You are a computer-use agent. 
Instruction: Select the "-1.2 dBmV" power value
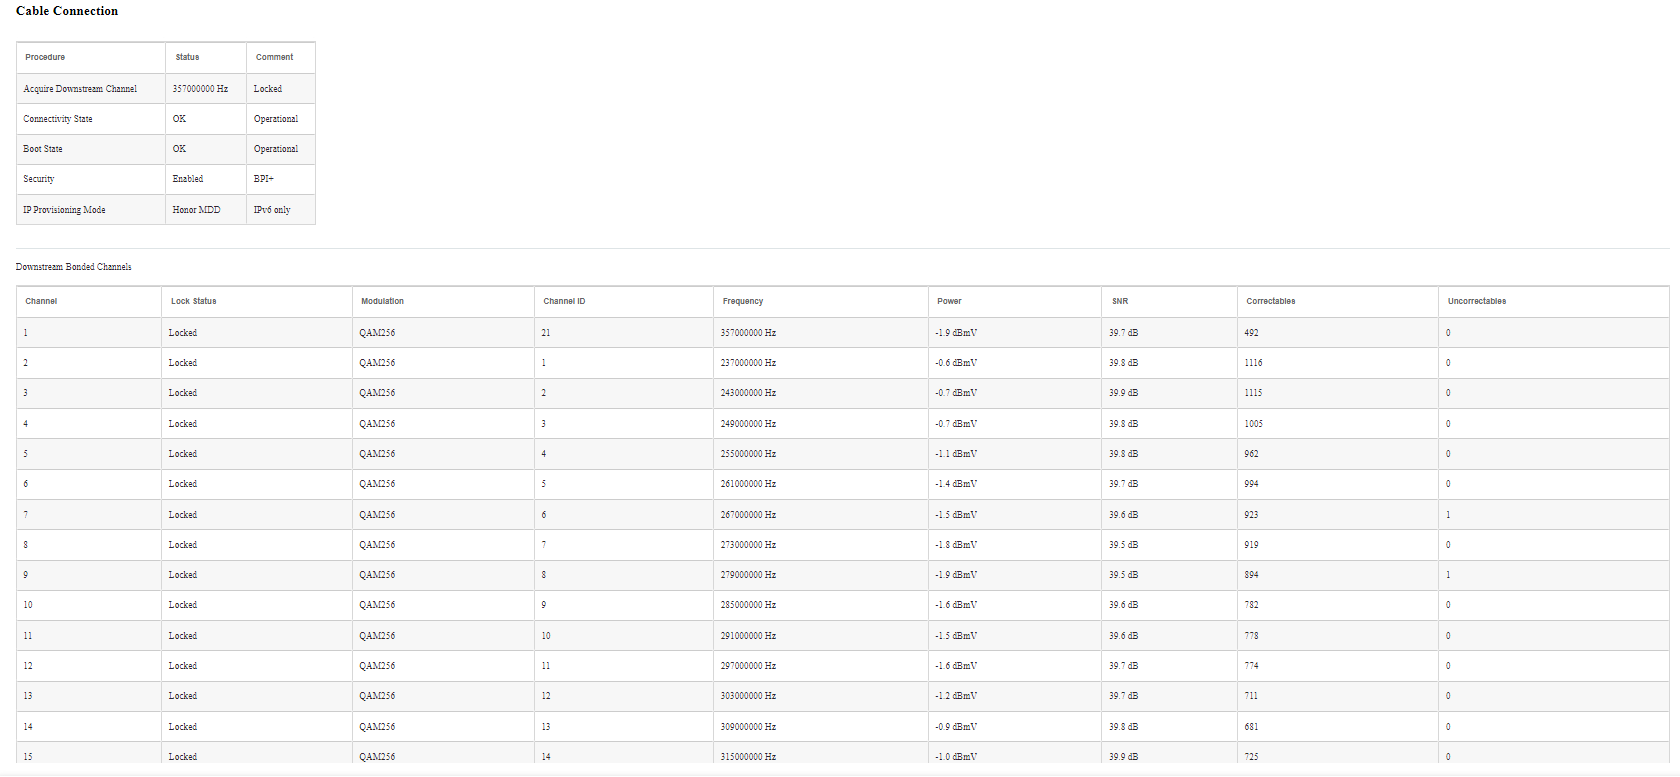point(956,696)
